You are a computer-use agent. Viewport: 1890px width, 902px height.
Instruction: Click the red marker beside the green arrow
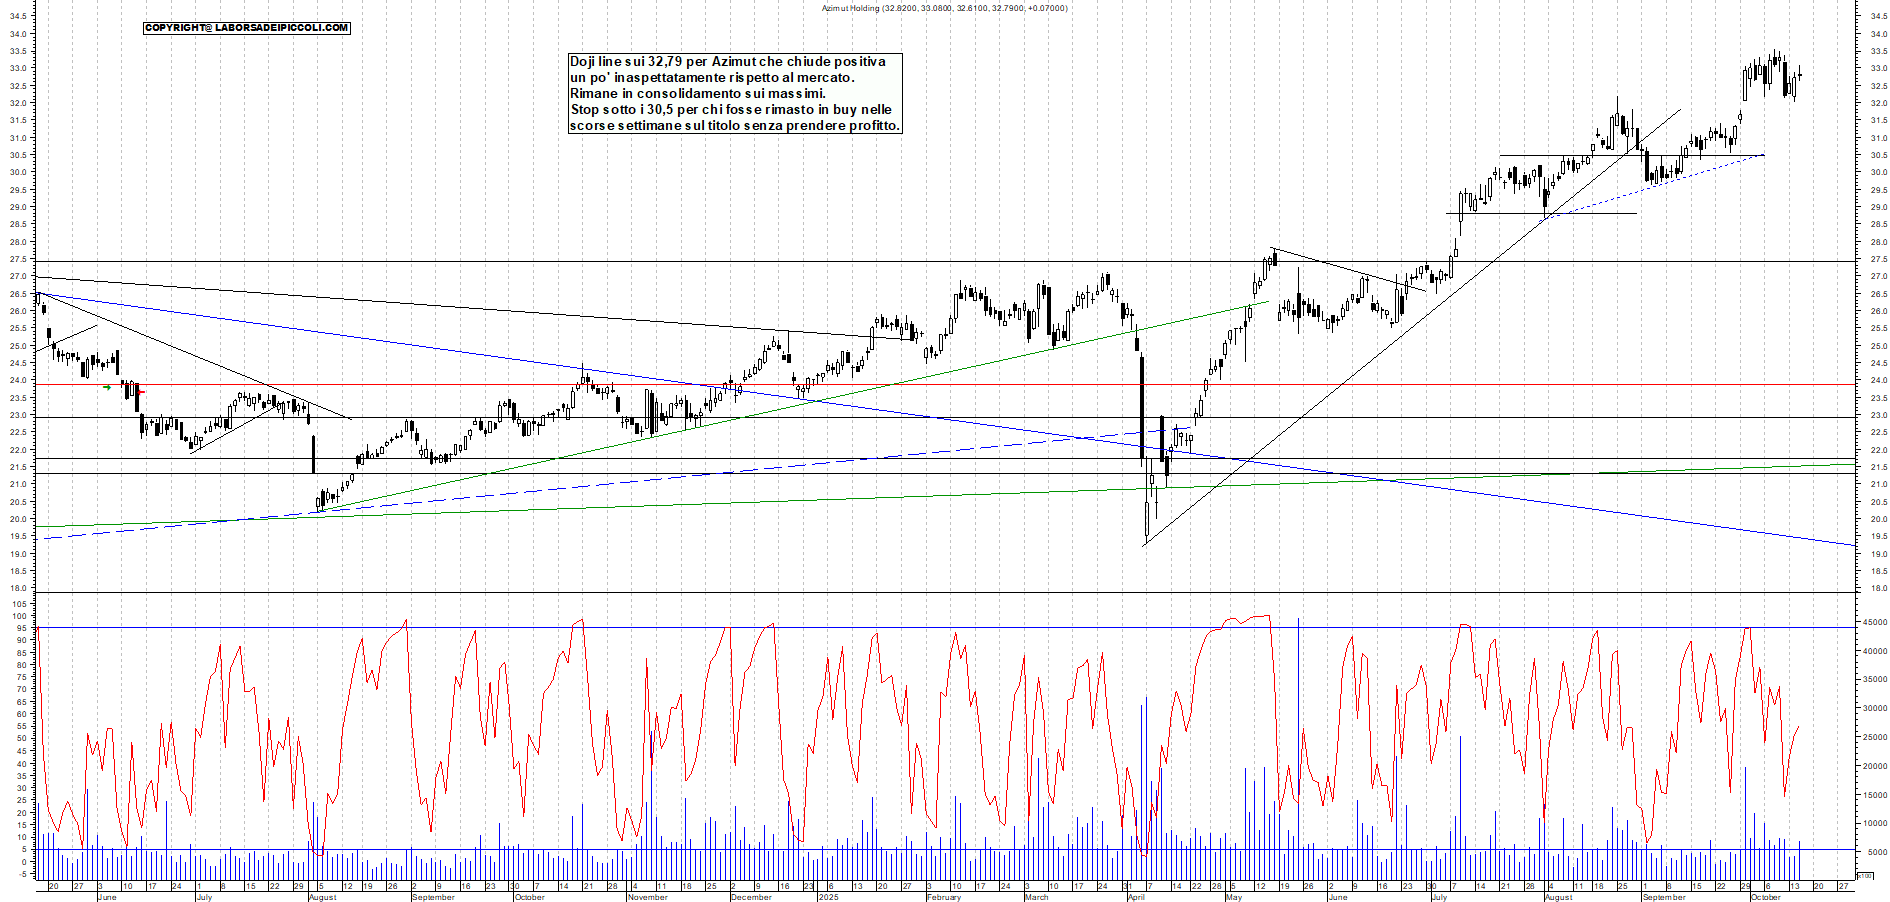click(x=139, y=392)
